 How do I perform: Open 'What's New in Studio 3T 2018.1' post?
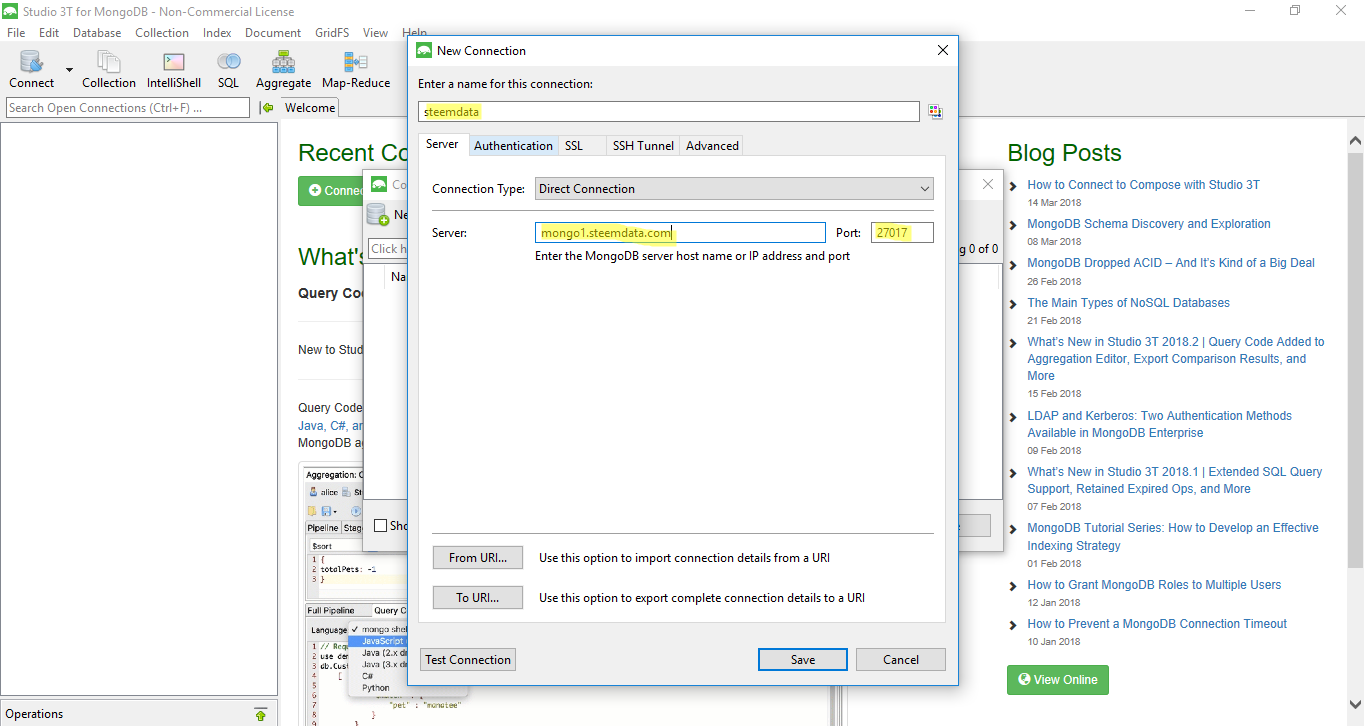(x=1175, y=480)
